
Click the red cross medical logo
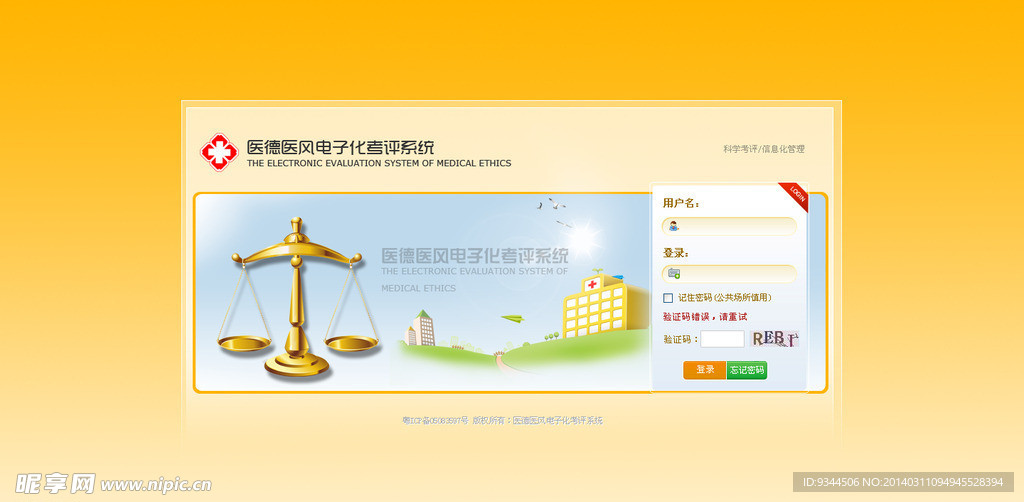[219, 152]
